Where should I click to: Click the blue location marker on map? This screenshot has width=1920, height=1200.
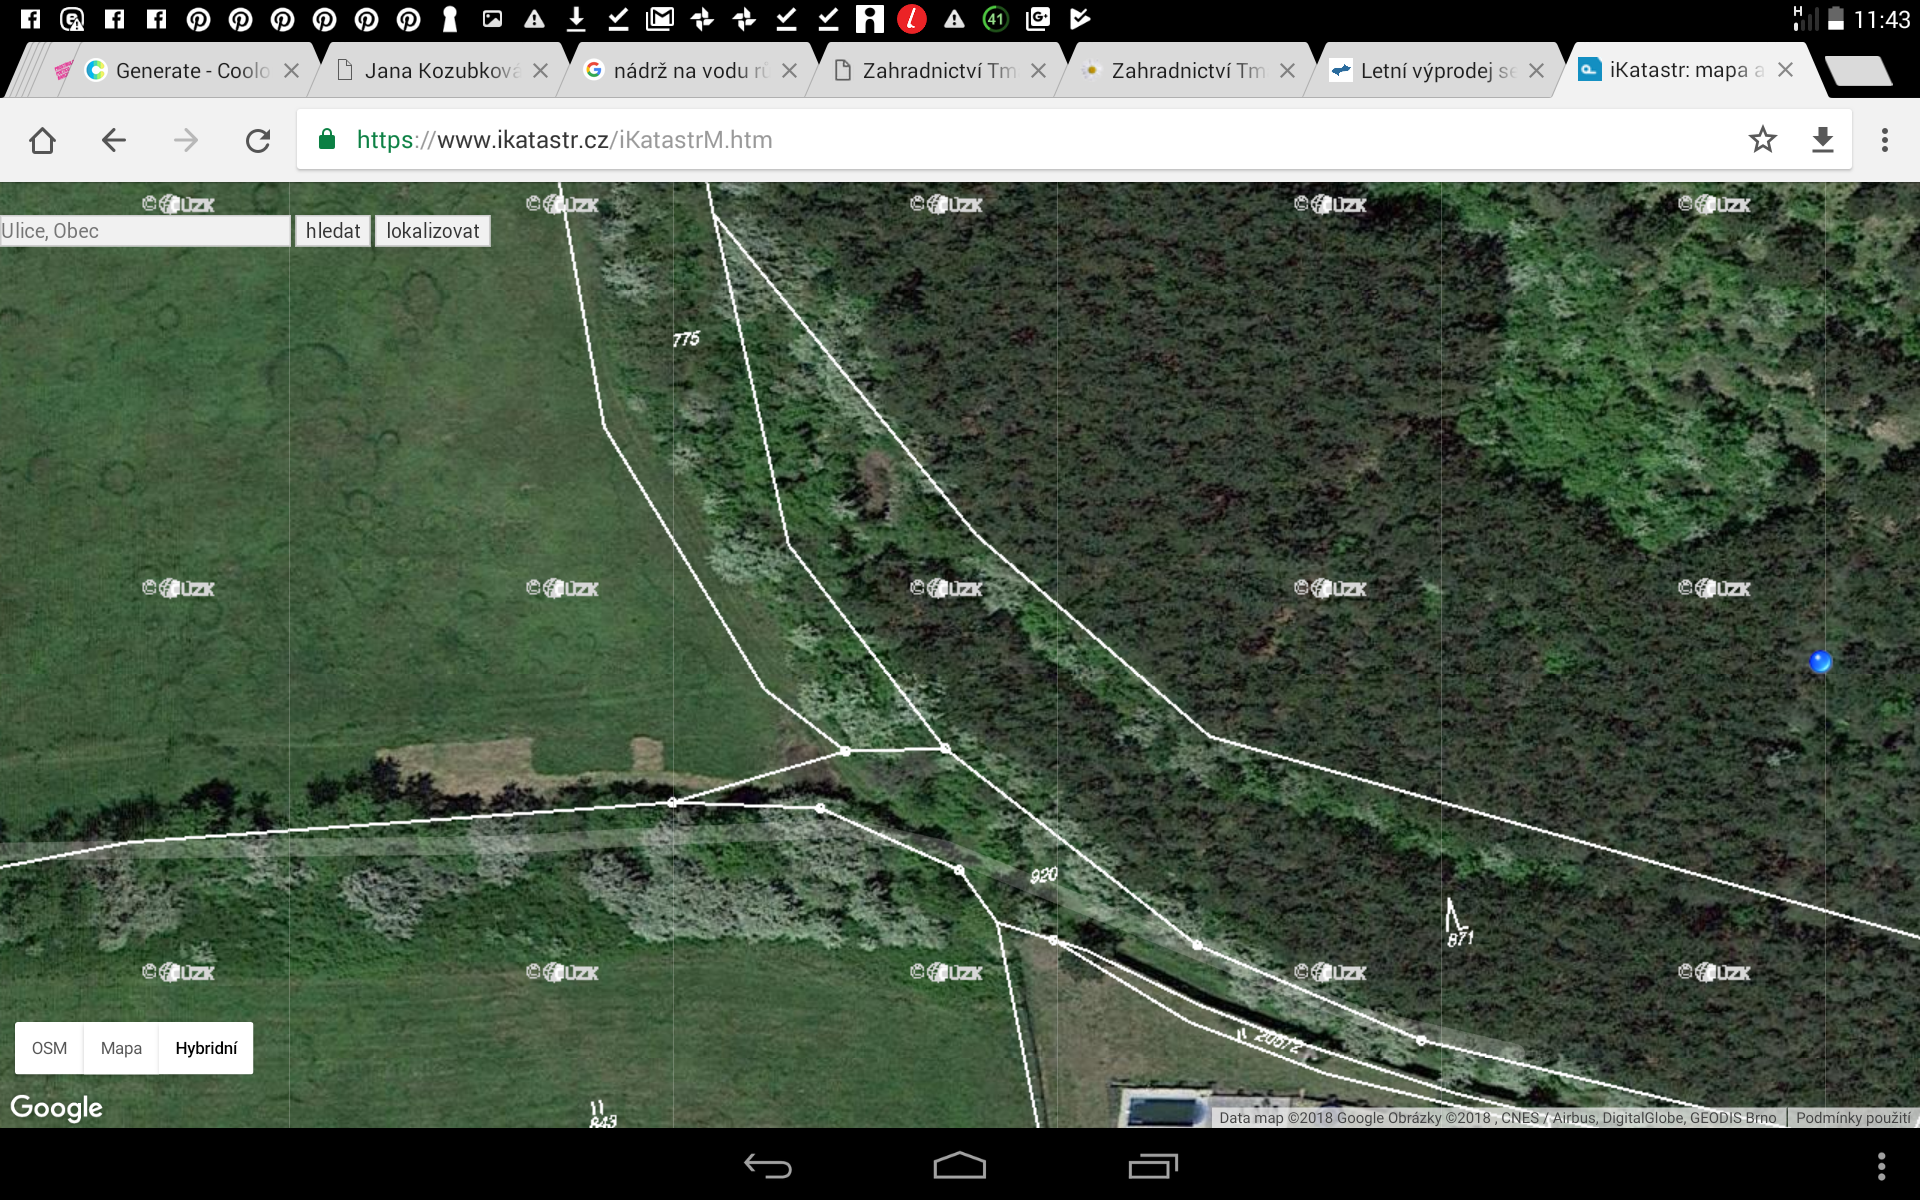(1820, 661)
